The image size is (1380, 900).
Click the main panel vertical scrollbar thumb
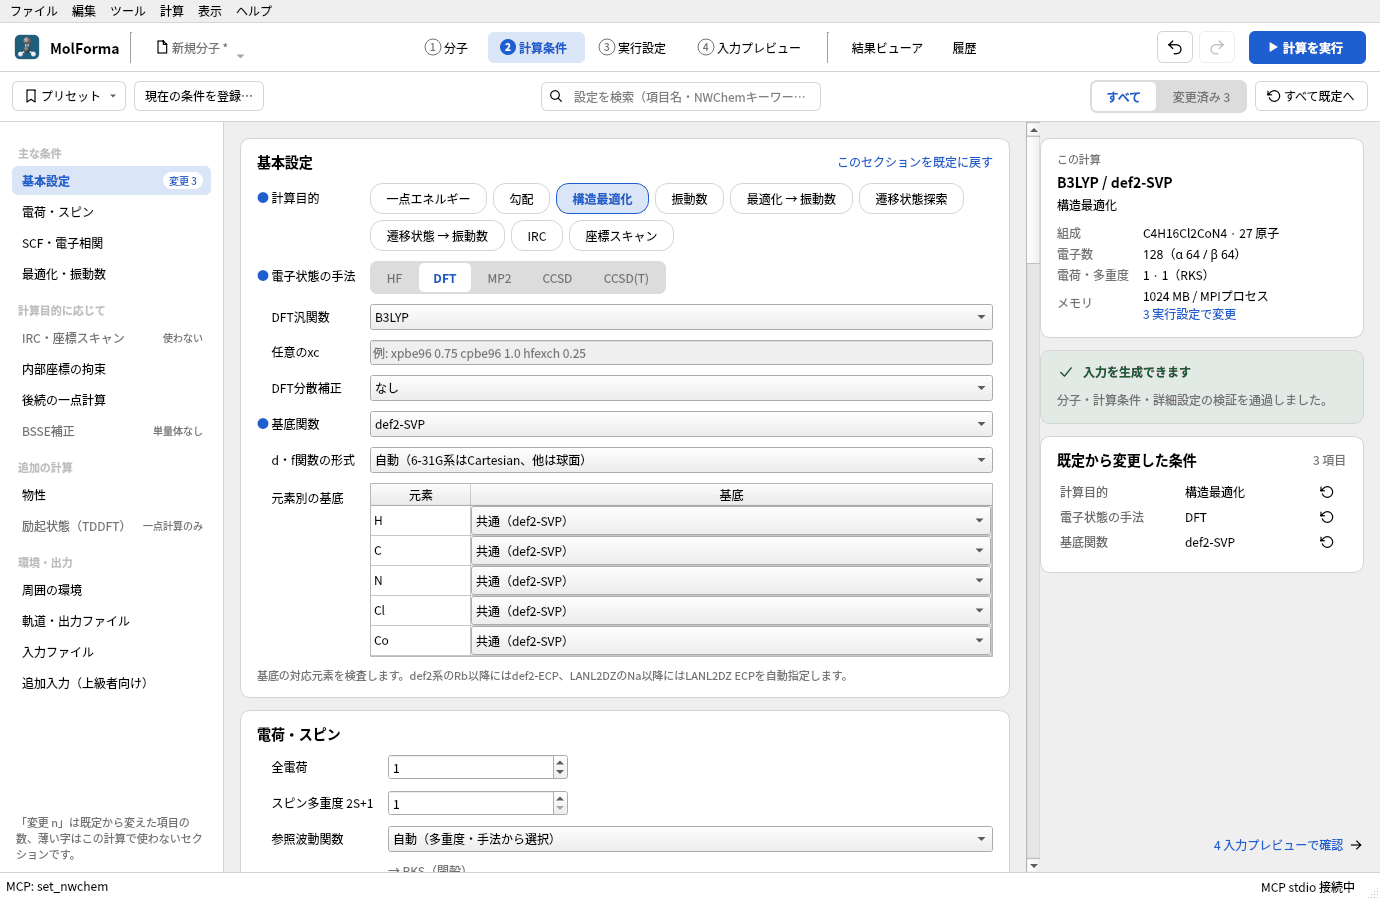coord(1033,200)
